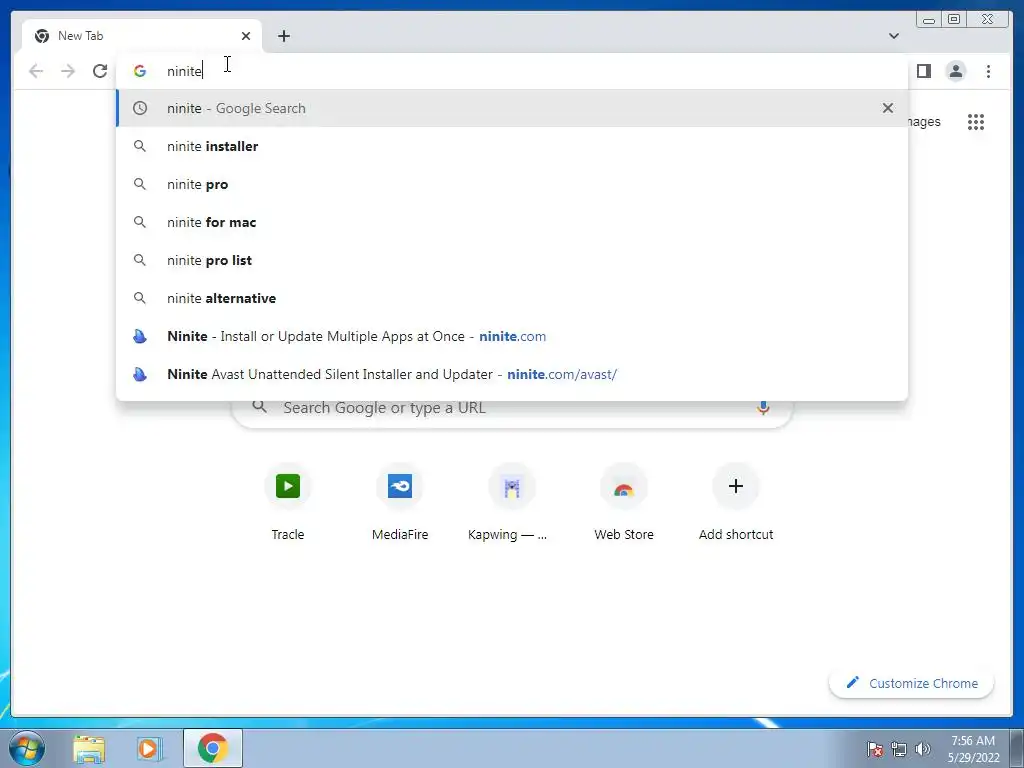This screenshot has width=1024, height=768.
Task: Choose the 'ninite alternative' suggestion
Action: click(512, 298)
